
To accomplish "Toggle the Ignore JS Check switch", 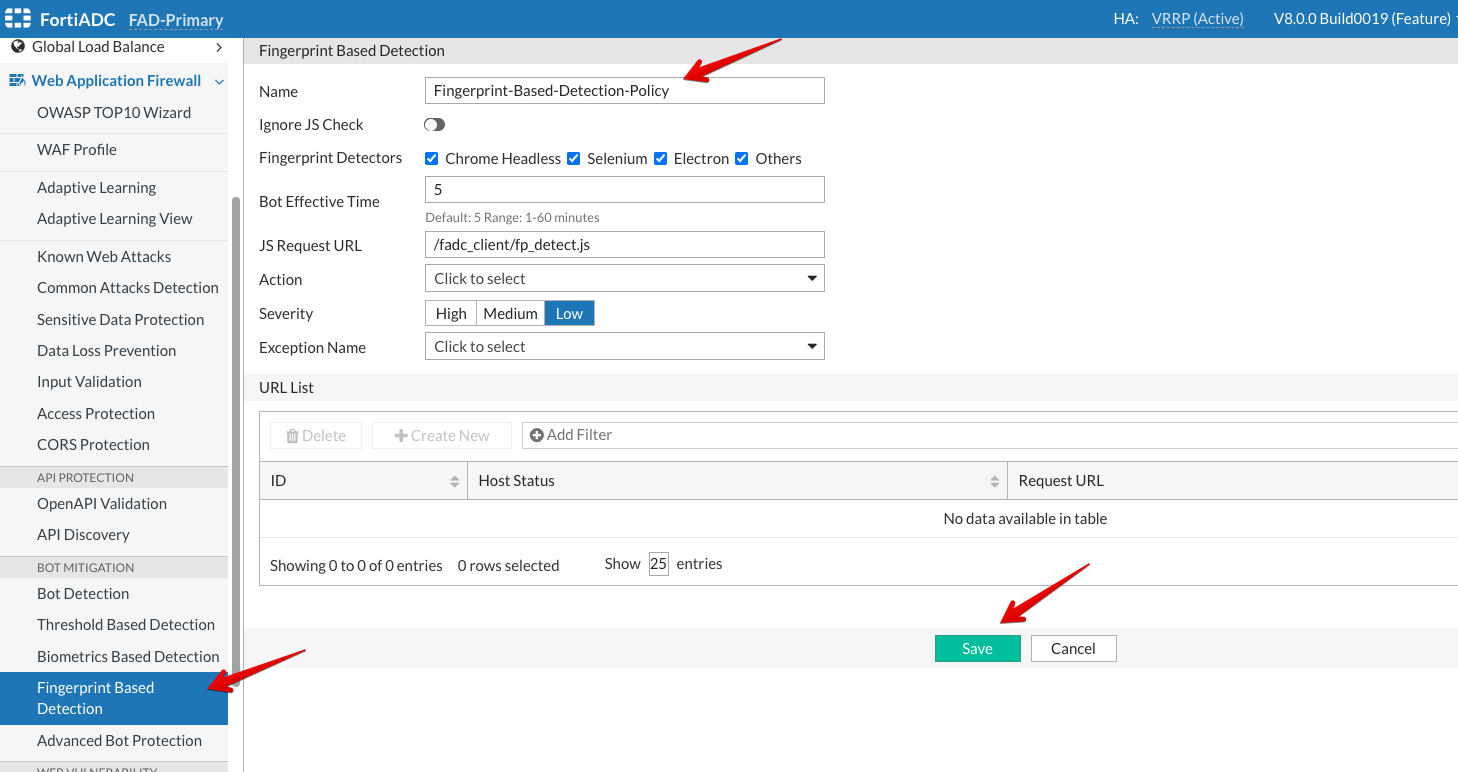I will pos(434,125).
